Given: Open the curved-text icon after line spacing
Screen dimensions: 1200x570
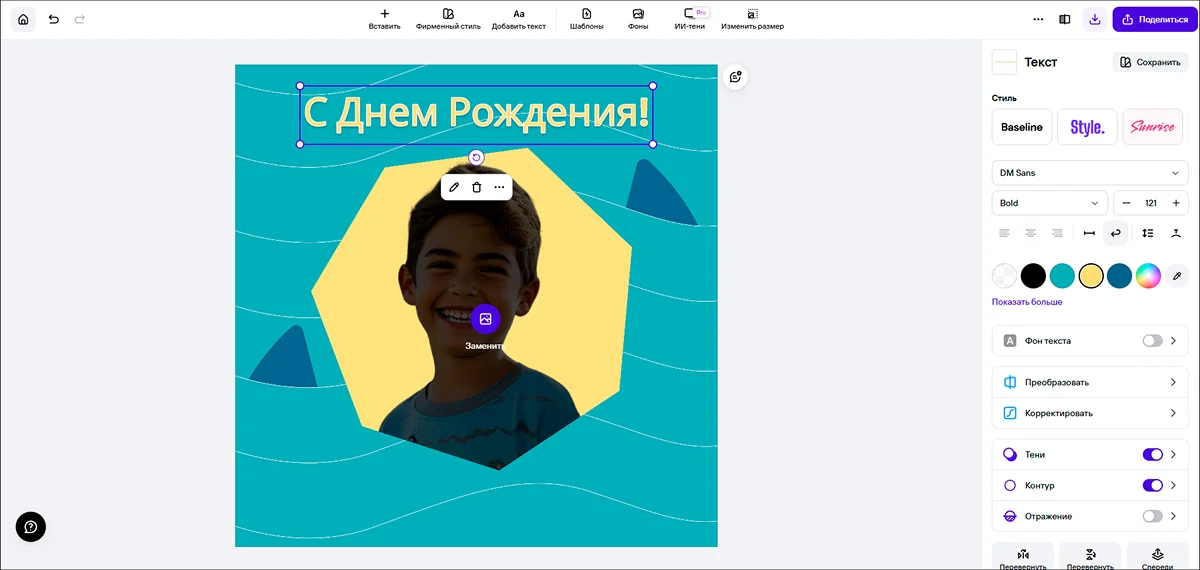Looking at the screenshot, I should click(x=1177, y=233).
